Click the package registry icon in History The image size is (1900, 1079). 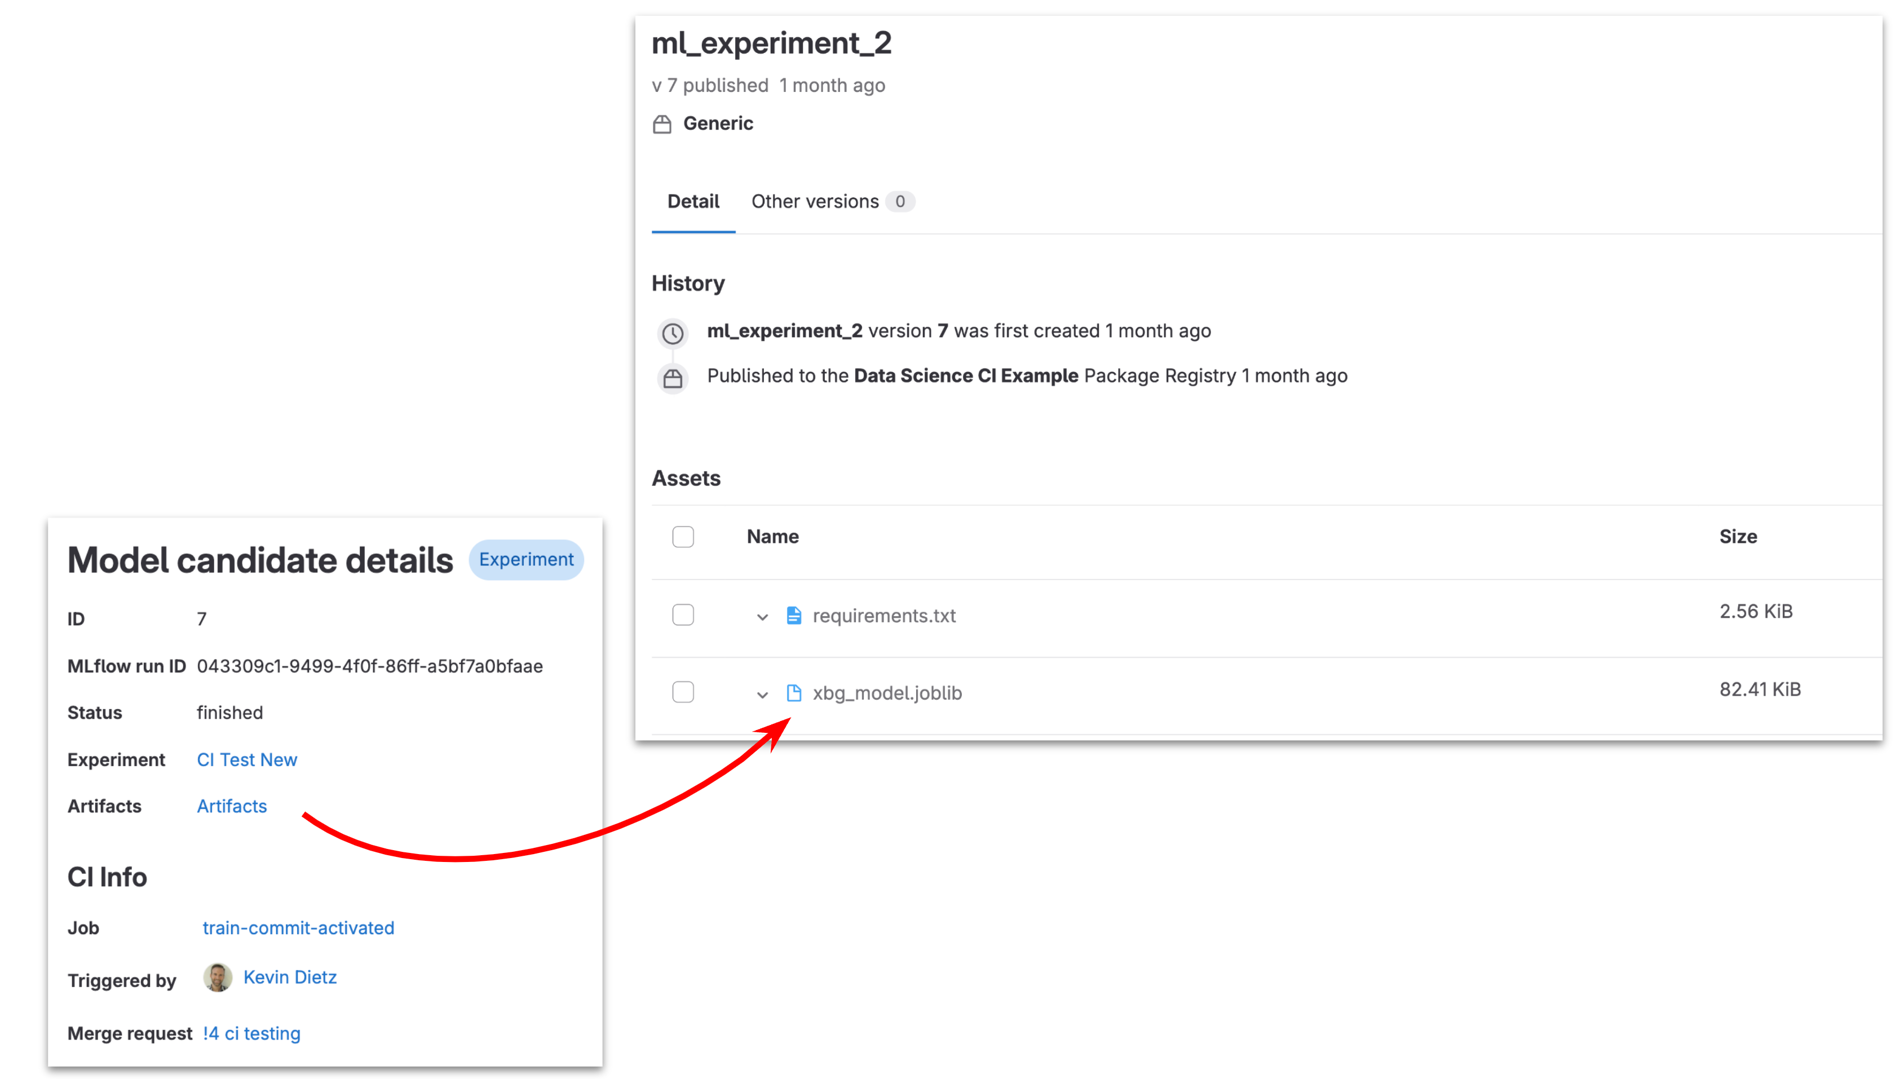673,378
